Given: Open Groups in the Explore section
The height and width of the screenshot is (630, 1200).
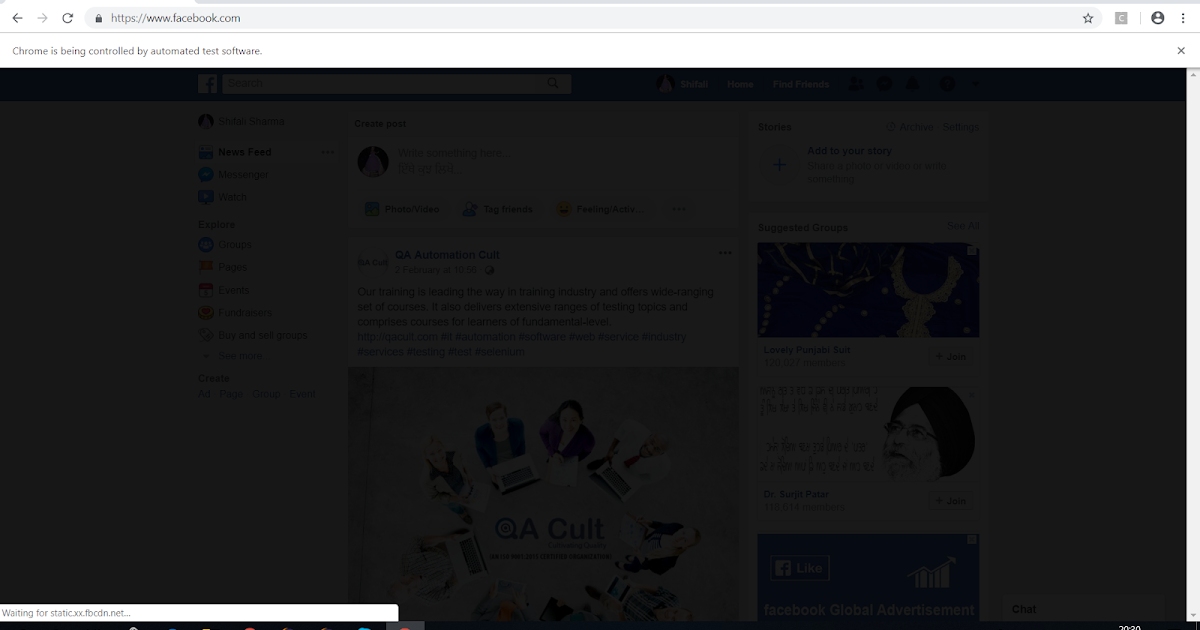Looking at the screenshot, I should click(x=236, y=244).
